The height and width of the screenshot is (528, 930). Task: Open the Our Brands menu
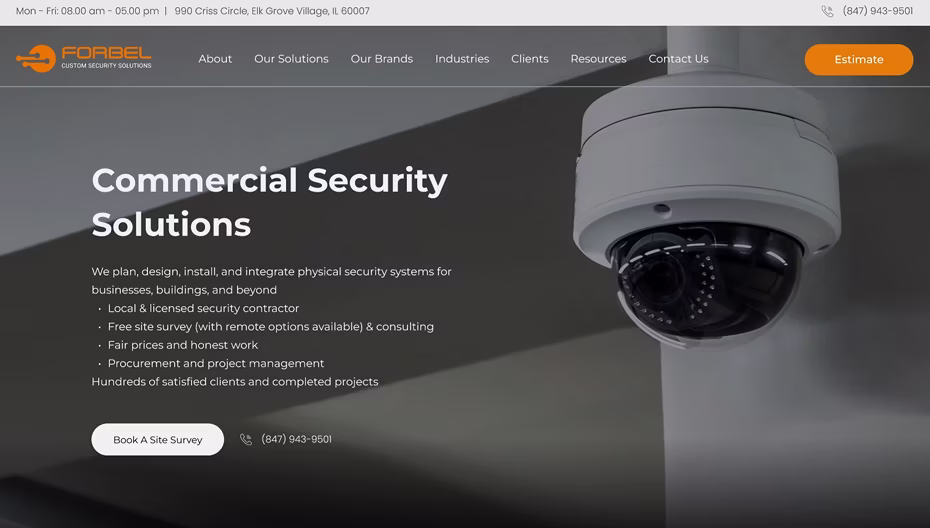pos(382,59)
